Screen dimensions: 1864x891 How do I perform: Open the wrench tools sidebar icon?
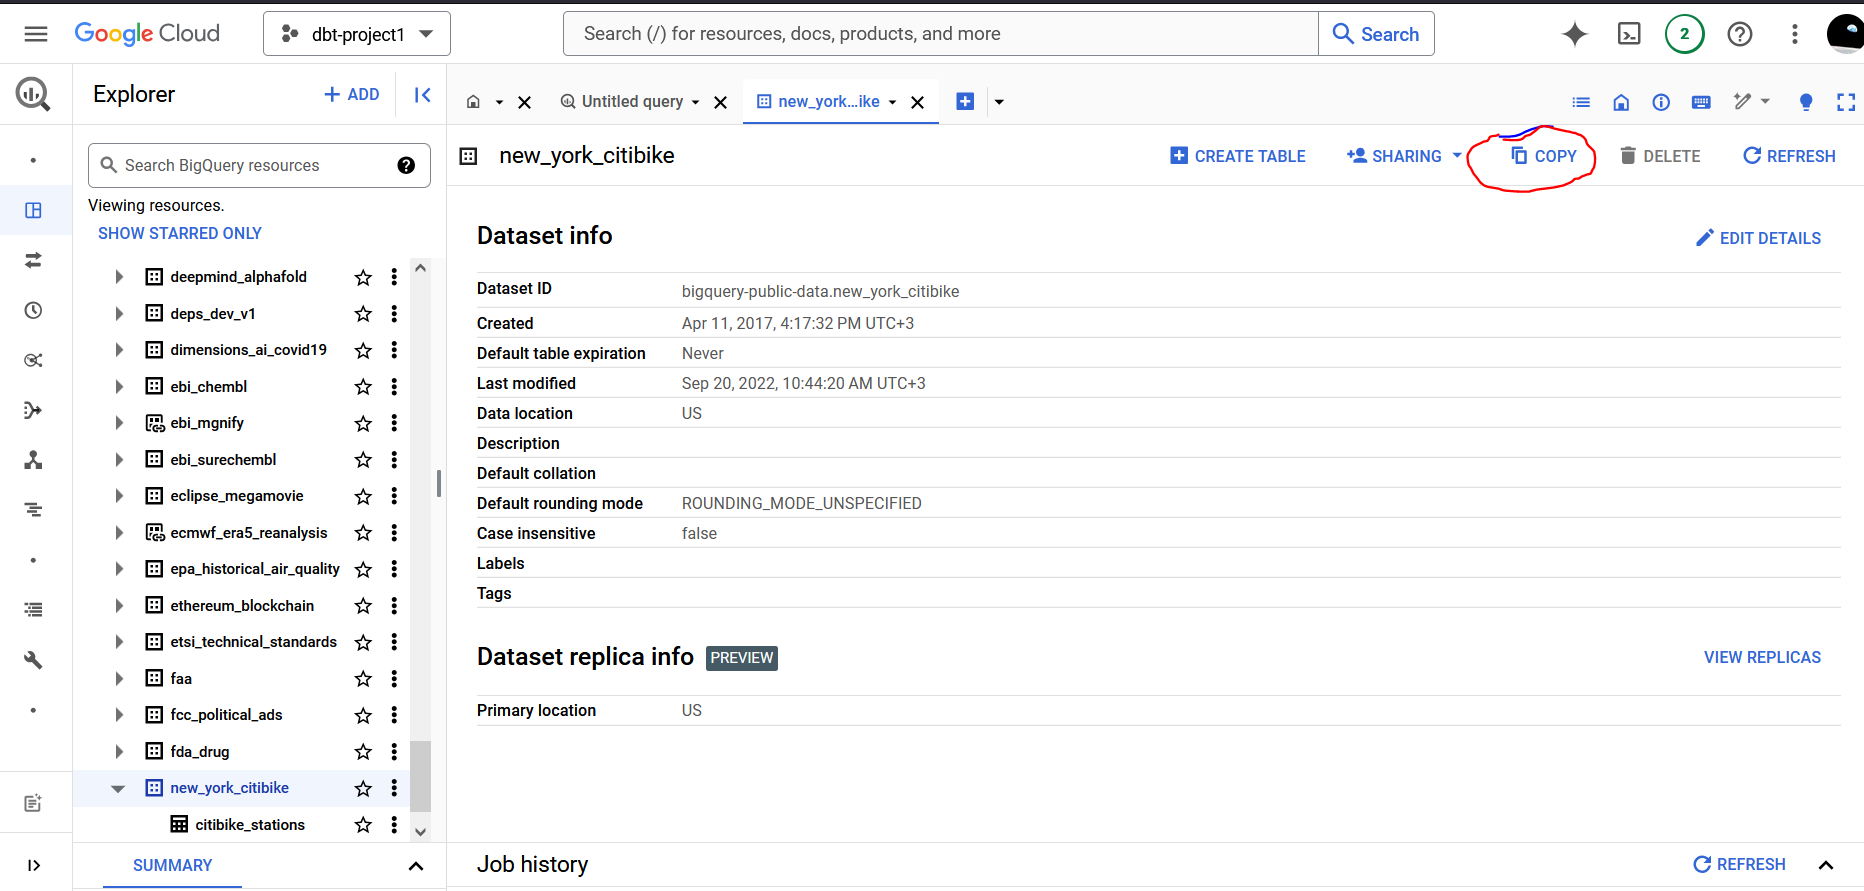[x=33, y=660]
